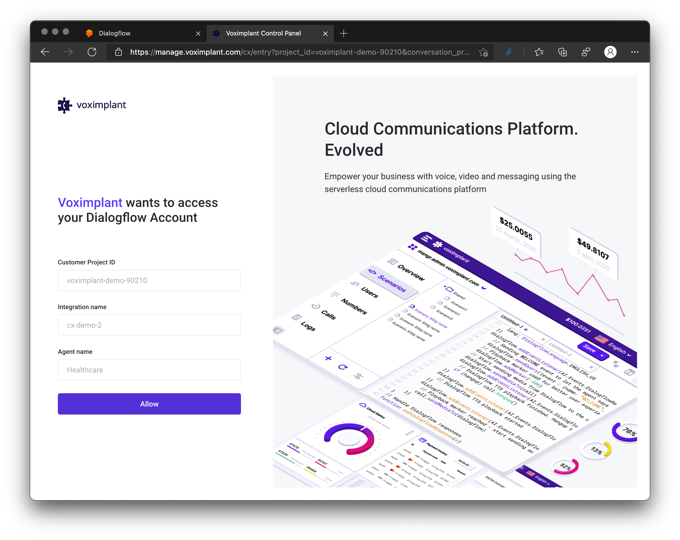Open browser settings ellipsis menu
The image size is (680, 540).
tap(635, 52)
